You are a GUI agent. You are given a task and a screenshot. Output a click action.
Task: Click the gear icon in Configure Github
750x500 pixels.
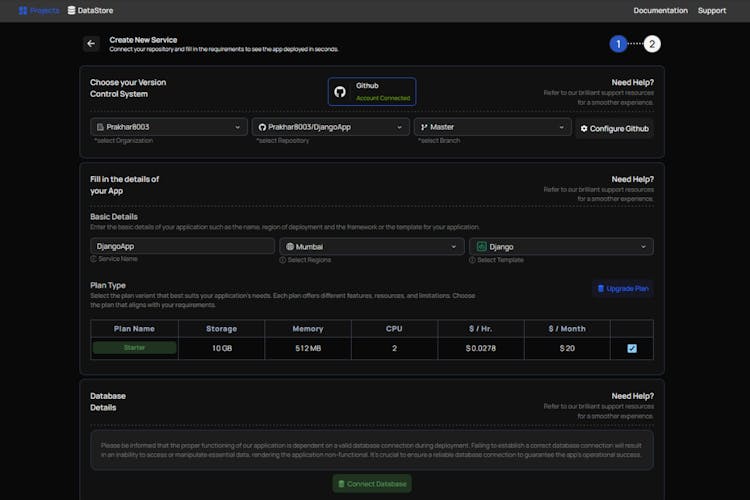coord(584,128)
